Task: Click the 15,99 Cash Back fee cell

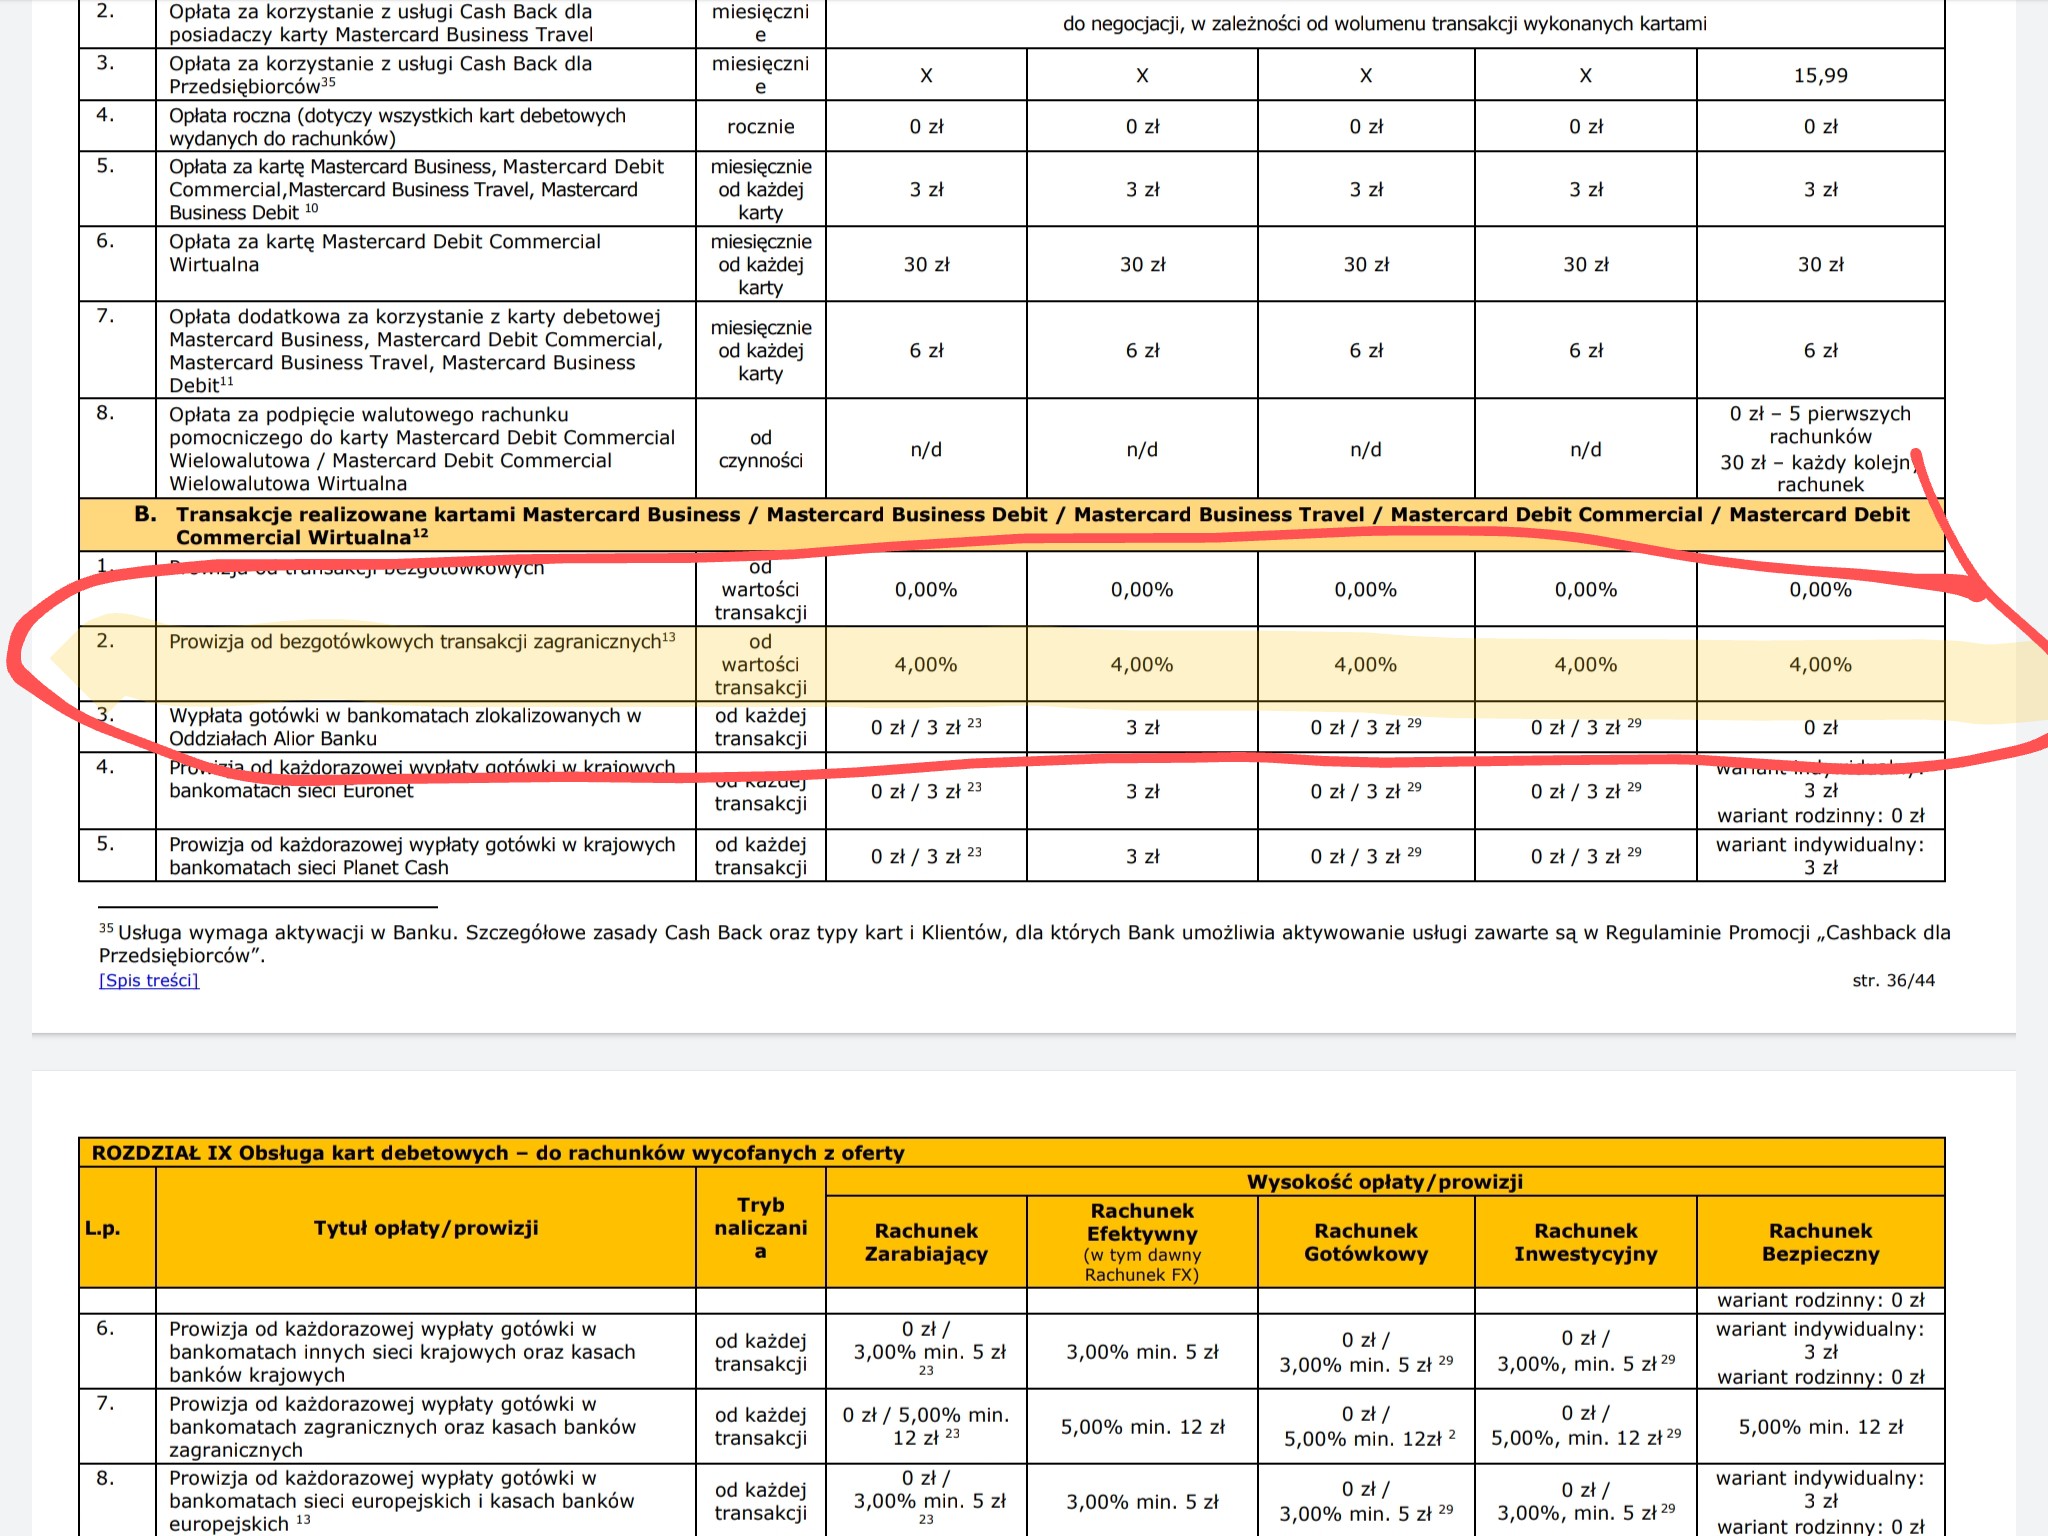Action: pos(1819,75)
